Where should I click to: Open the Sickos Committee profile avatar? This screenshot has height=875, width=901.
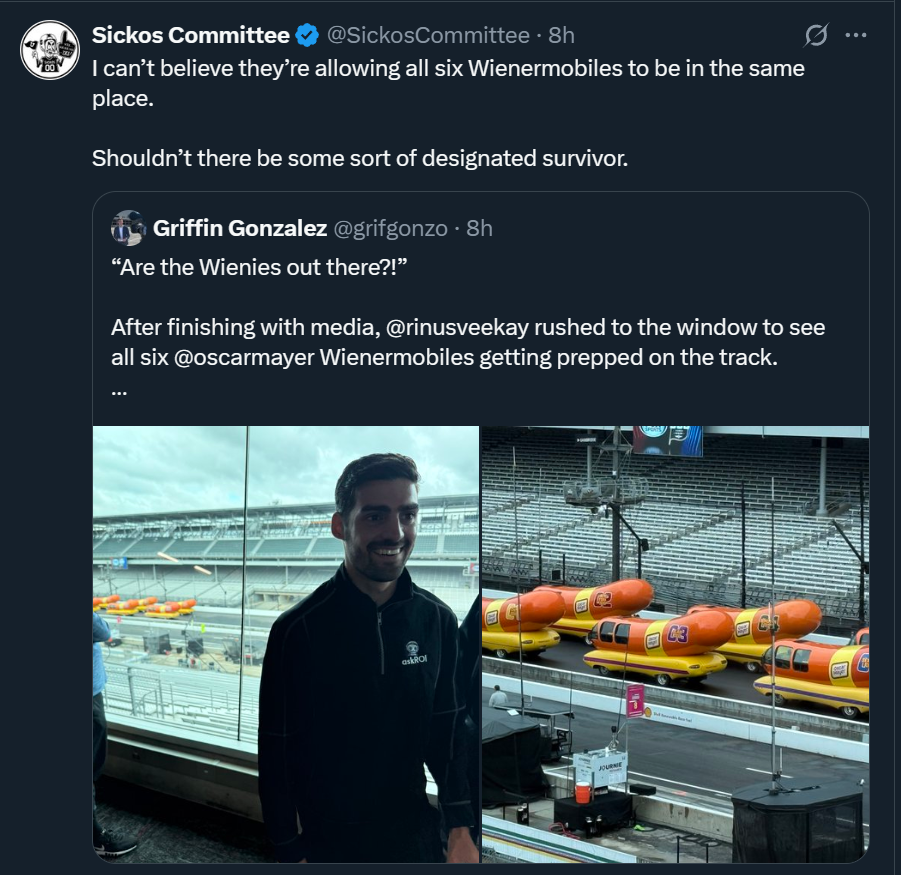[x=50, y=50]
